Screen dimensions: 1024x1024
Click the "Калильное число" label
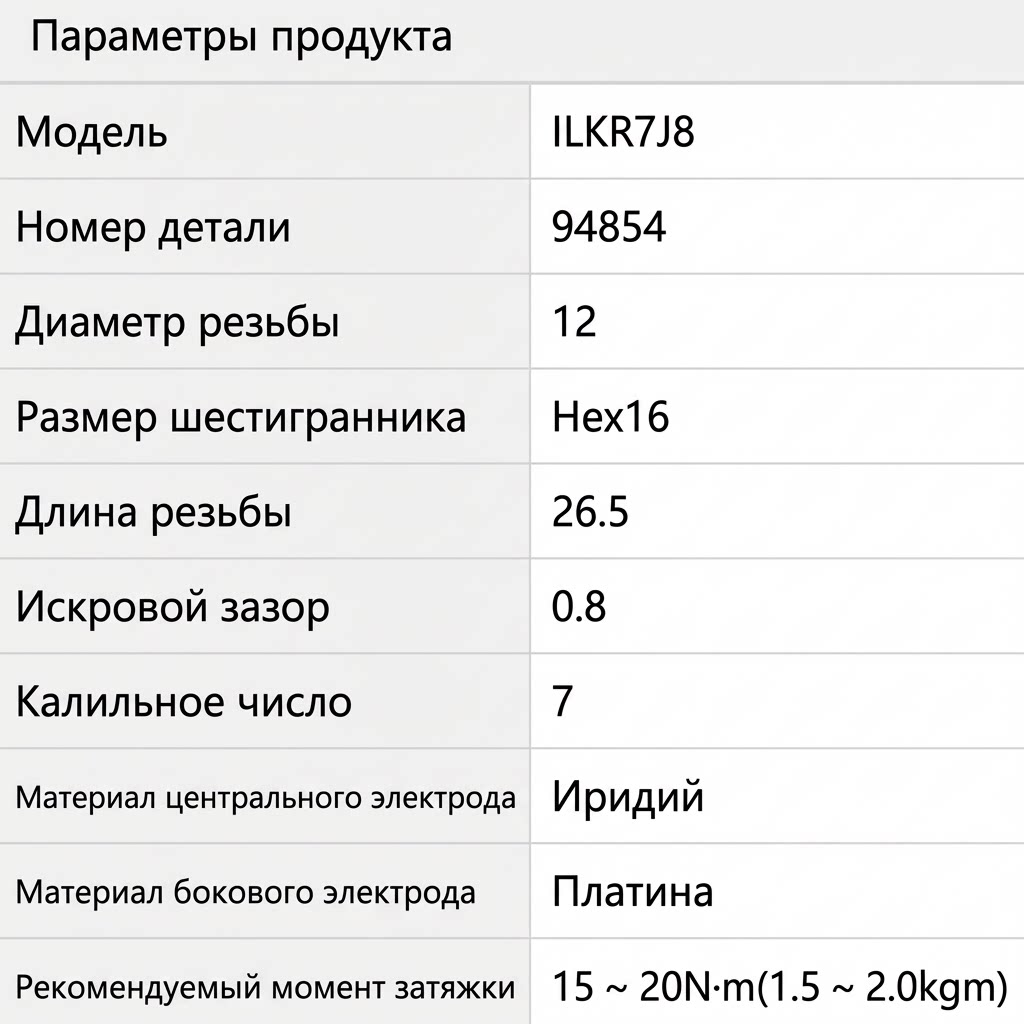(184, 702)
